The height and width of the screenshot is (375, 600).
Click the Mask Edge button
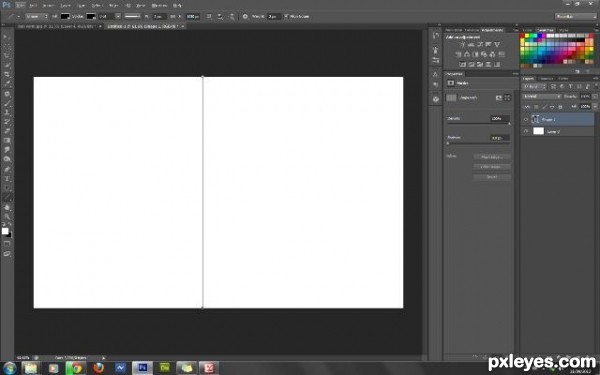click(x=492, y=157)
